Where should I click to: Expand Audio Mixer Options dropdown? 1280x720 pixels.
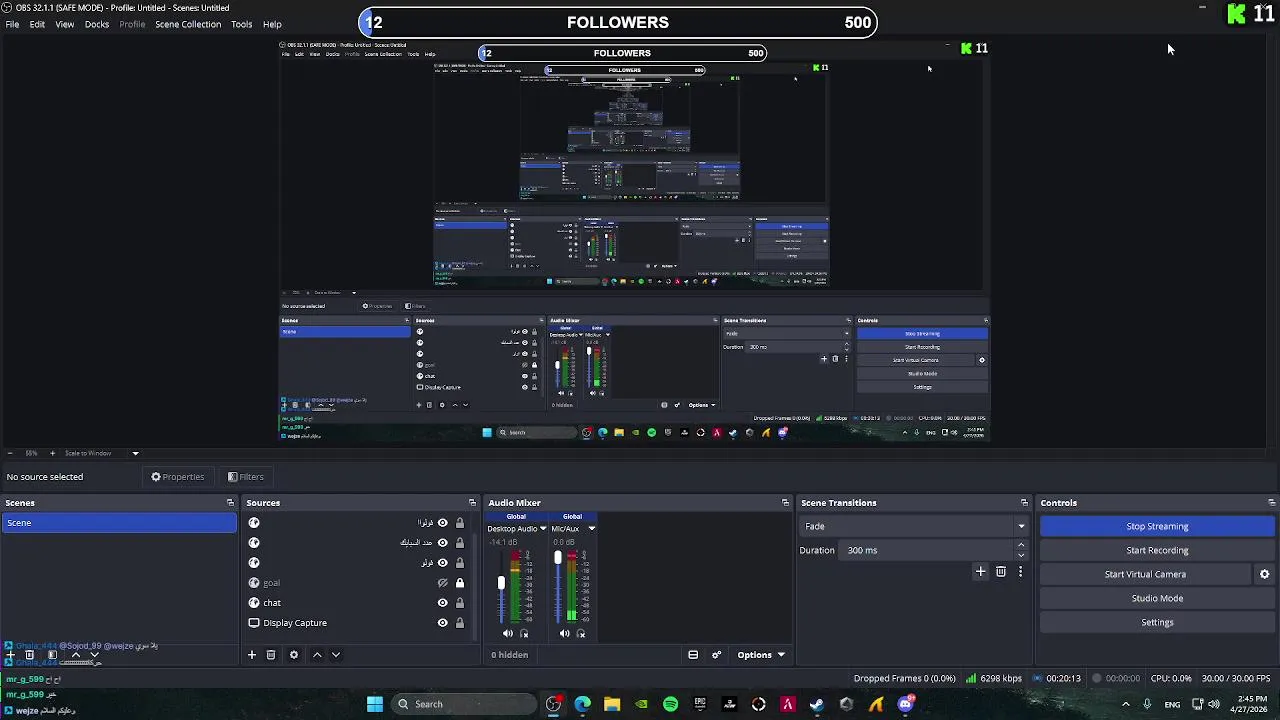tap(760, 655)
